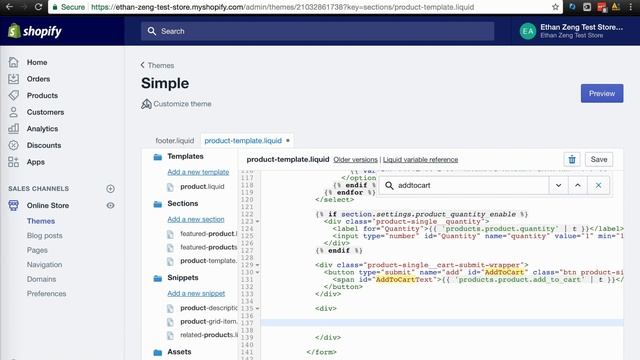Open Blog posts submenu item
This screenshot has width=640, height=360.
[44, 236]
